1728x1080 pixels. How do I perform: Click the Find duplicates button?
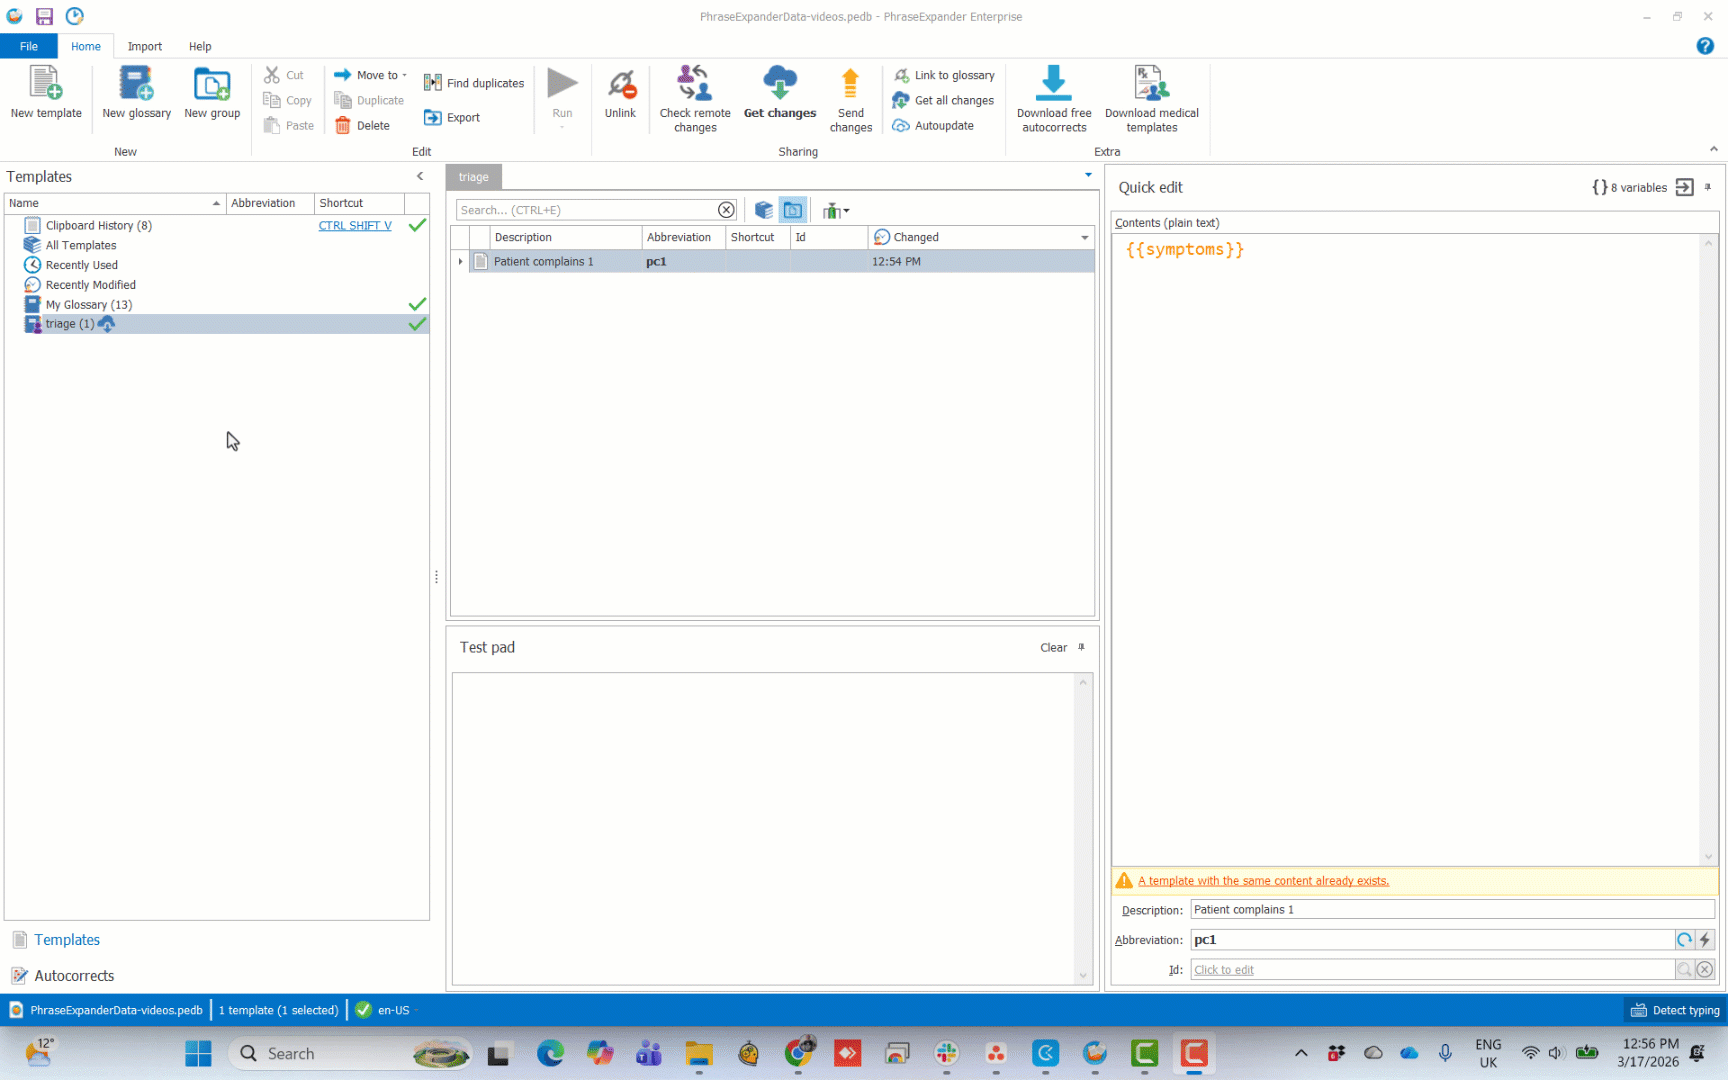(474, 83)
